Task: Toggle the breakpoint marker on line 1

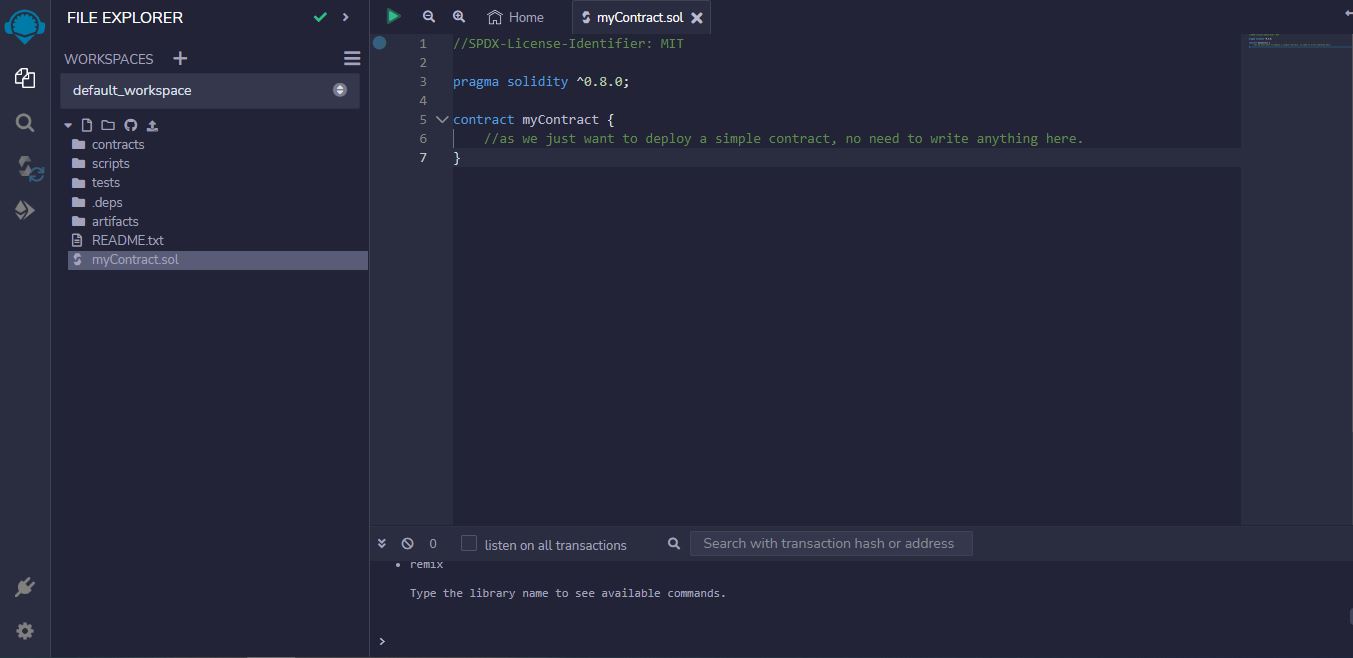Action: click(379, 43)
